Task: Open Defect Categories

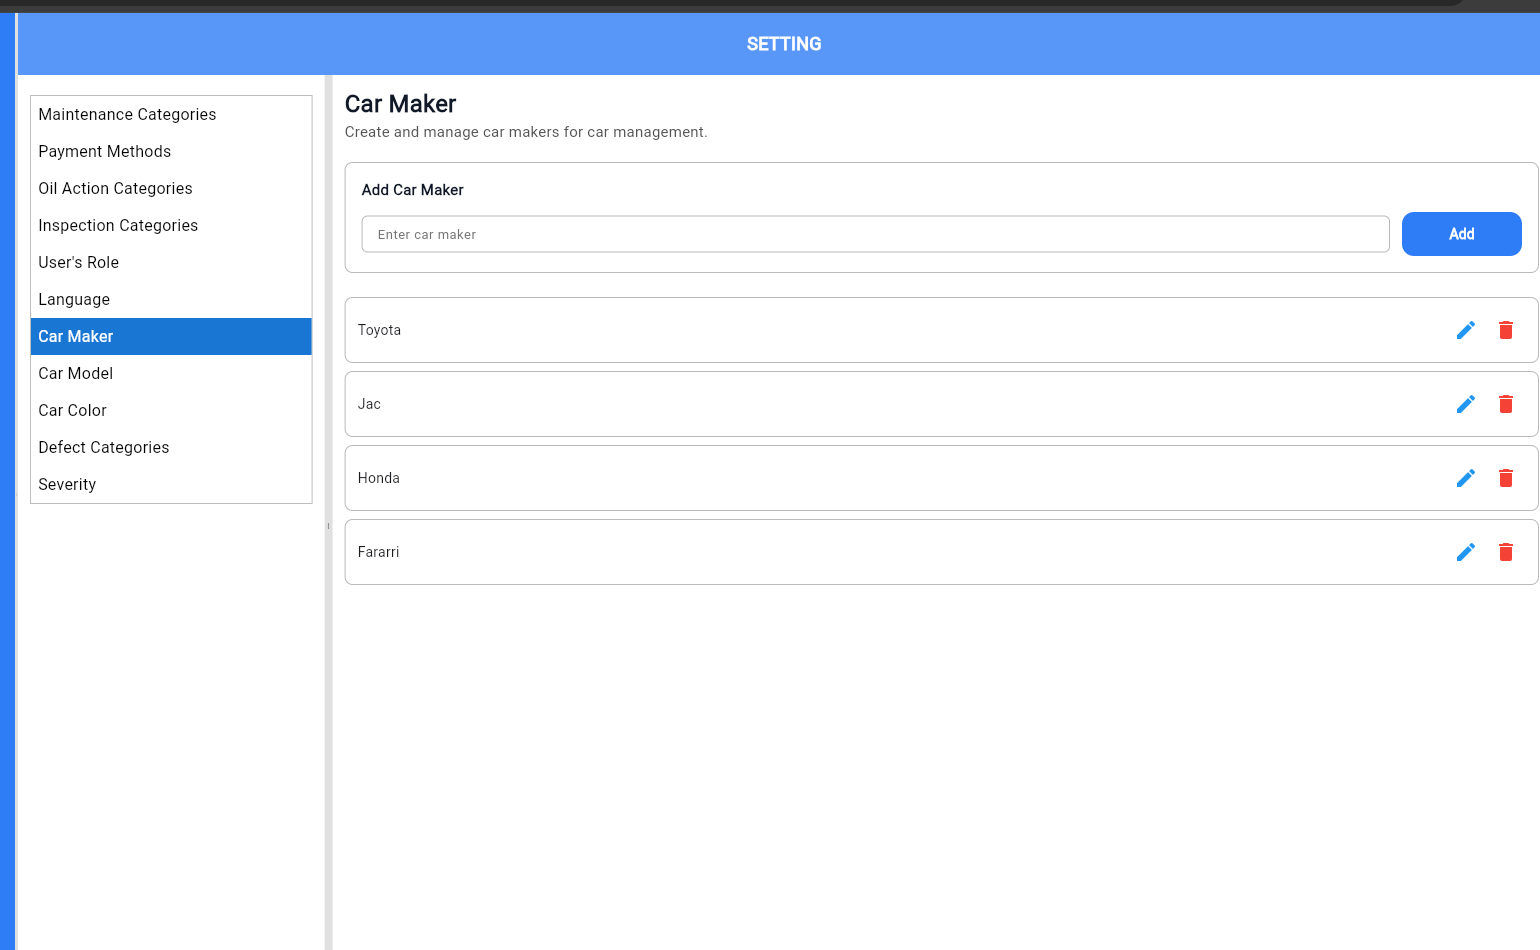Action: 104,448
